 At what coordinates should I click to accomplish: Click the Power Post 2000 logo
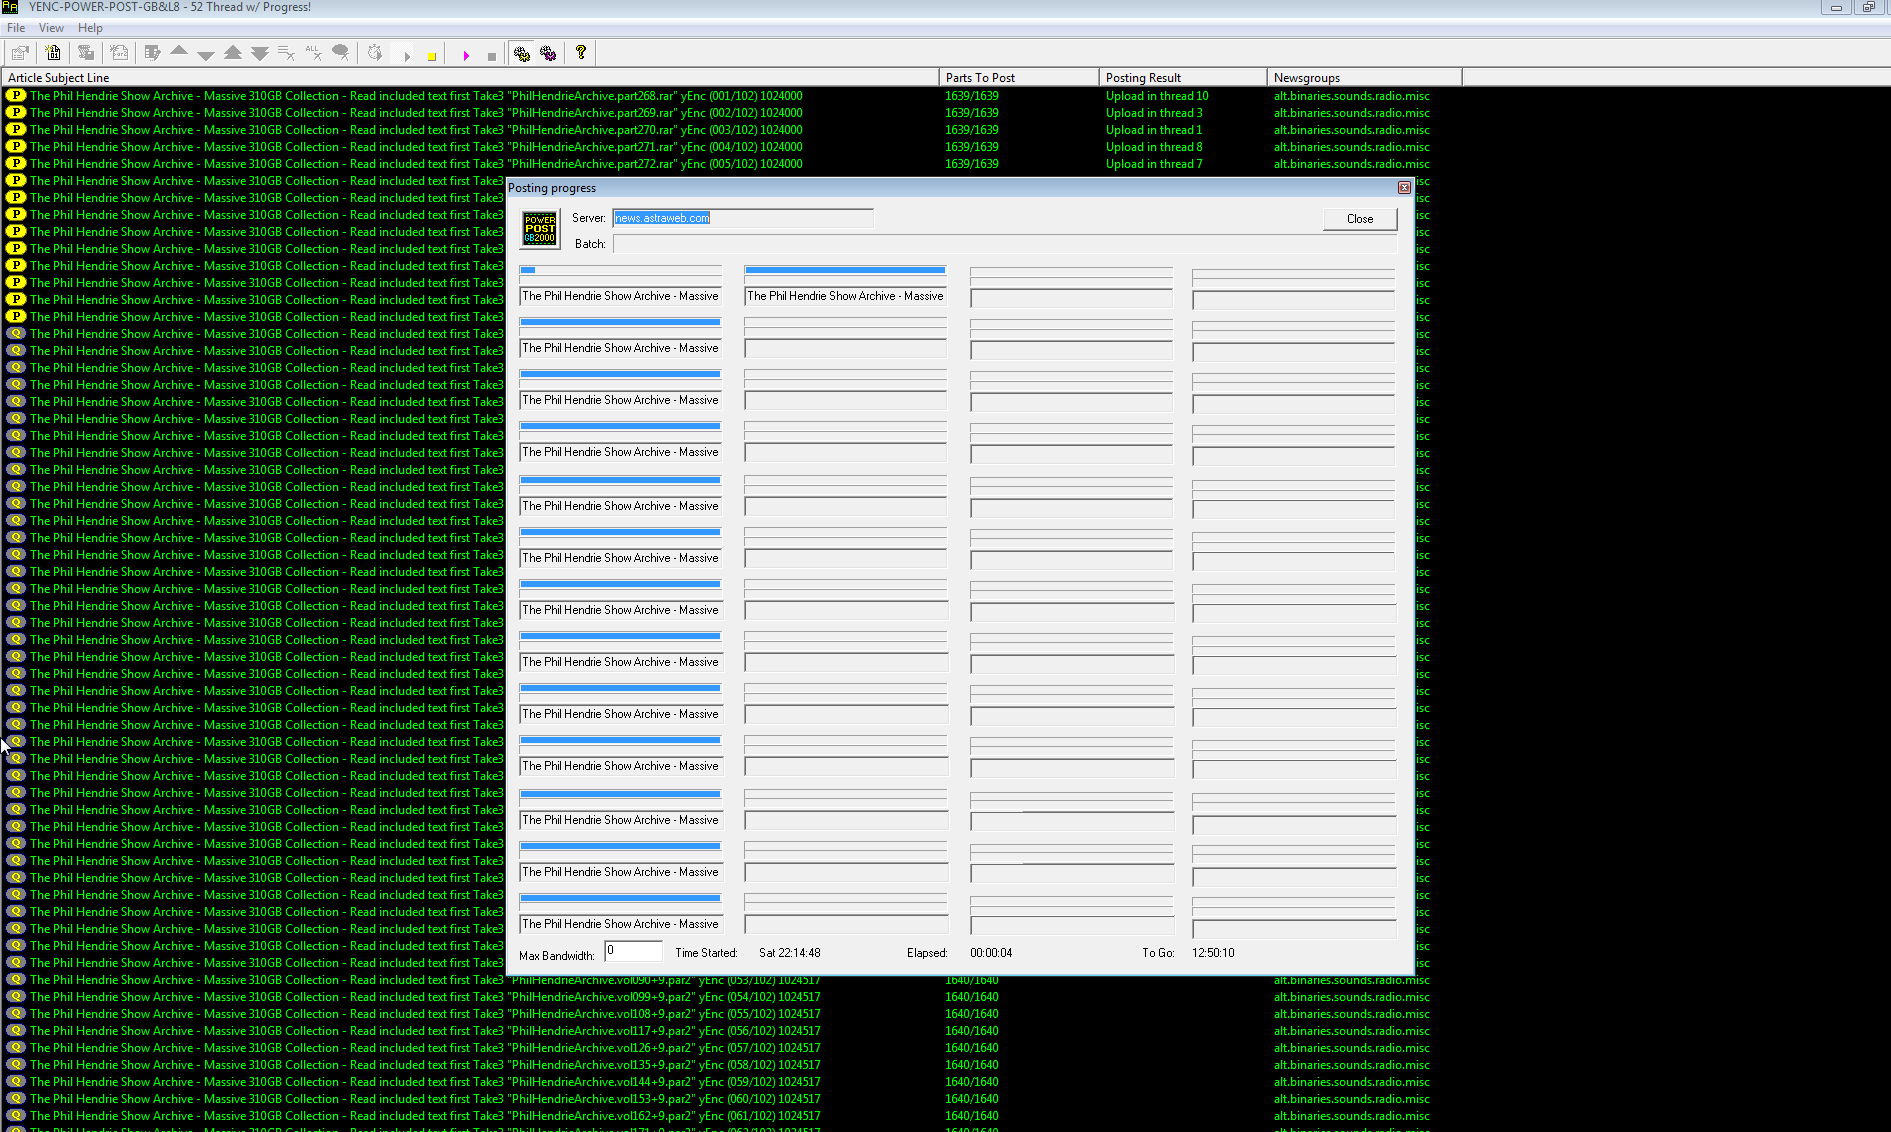point(540,229)
